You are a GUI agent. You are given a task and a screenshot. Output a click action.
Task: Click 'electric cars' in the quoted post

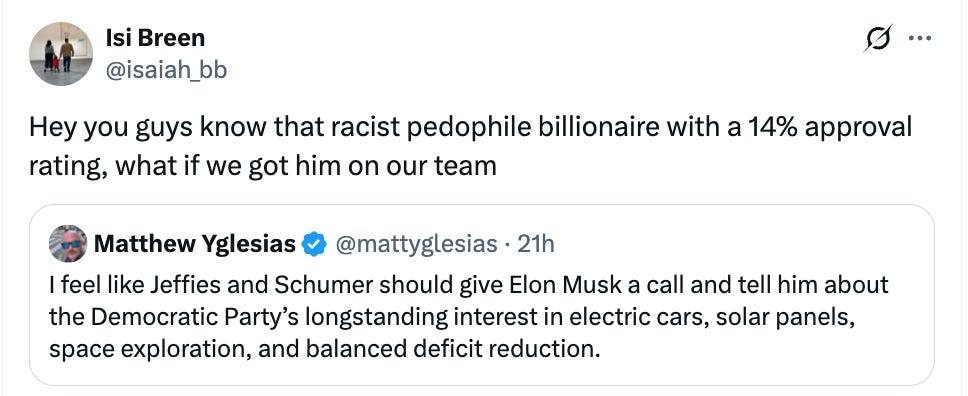635,318
